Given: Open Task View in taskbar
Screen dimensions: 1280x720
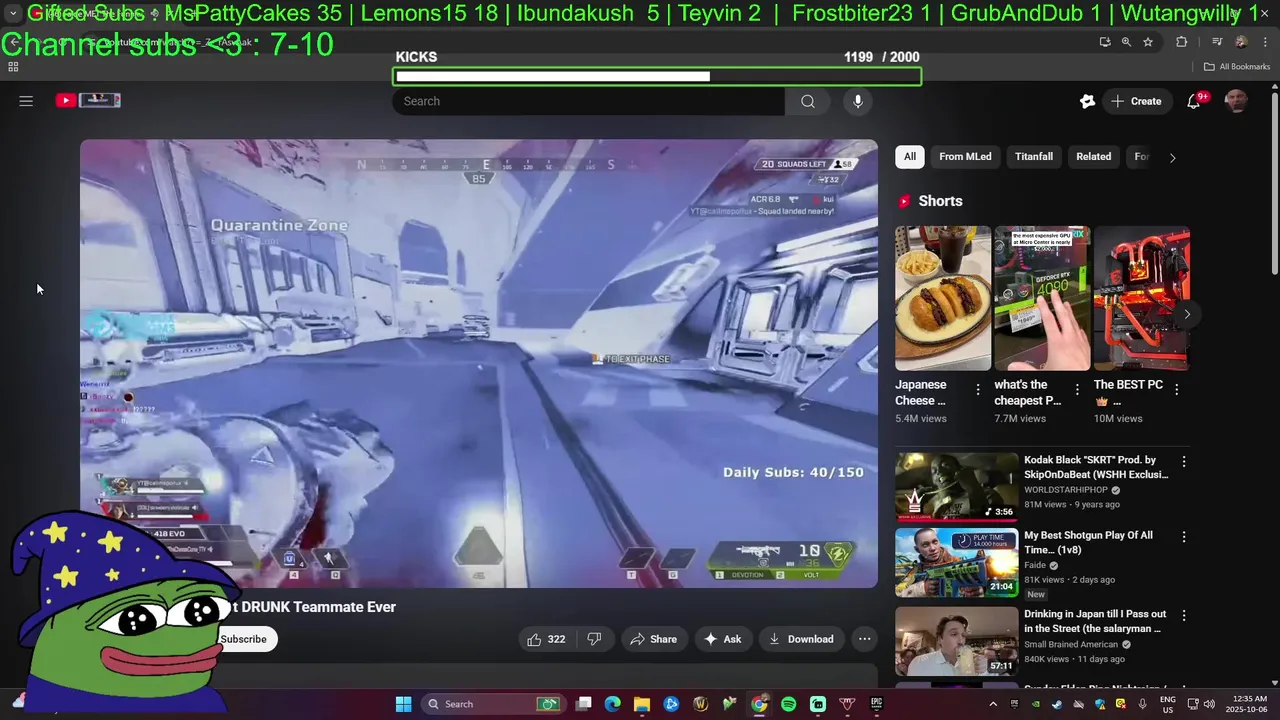Looking at the screenshot, I should (584, 704).
